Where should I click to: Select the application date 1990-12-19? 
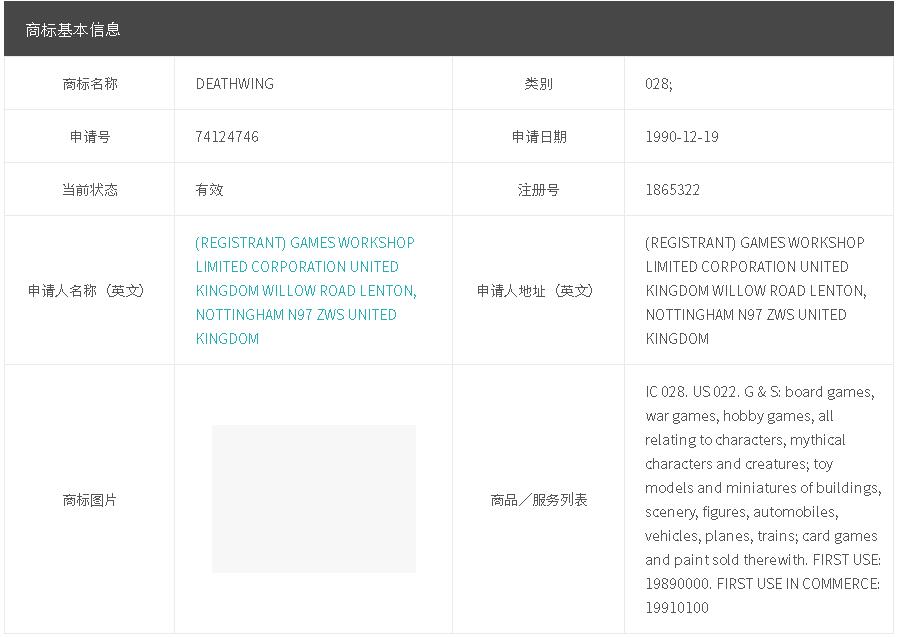pyautogui.click(x=682, y=137)
